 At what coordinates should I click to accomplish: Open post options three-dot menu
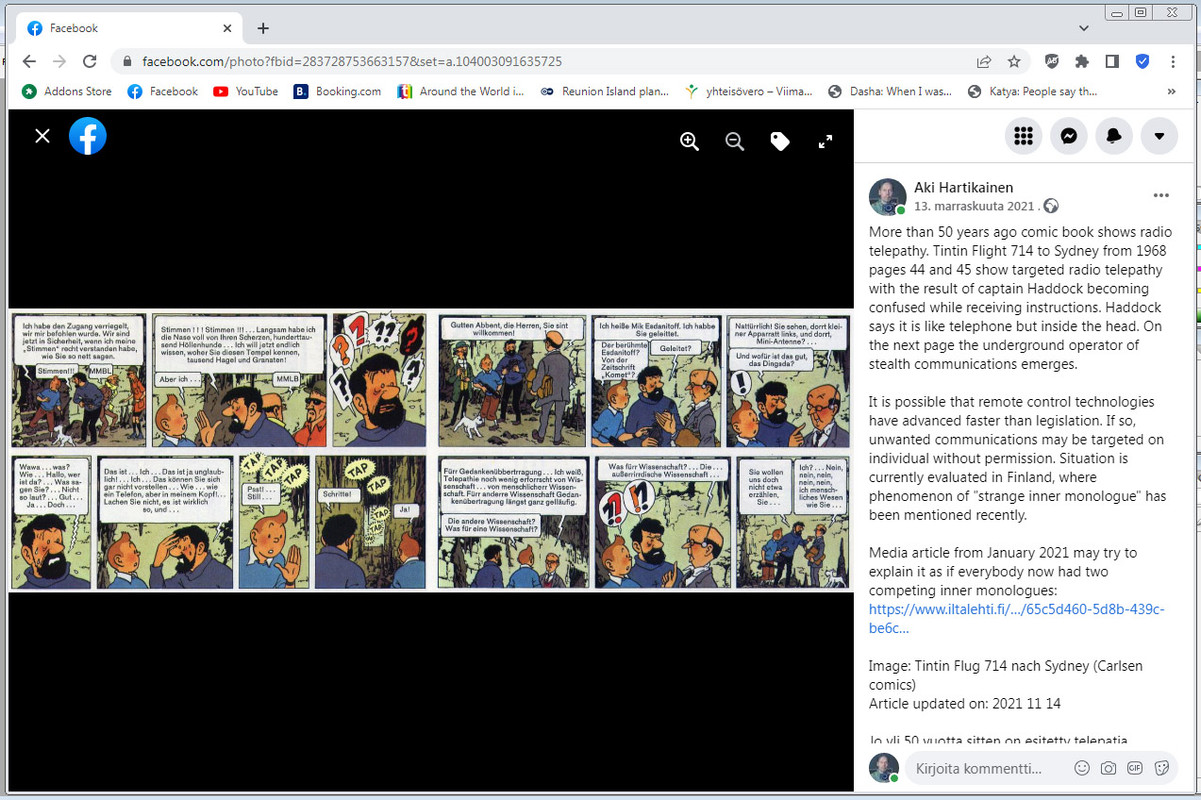(x=1161, y=196)
